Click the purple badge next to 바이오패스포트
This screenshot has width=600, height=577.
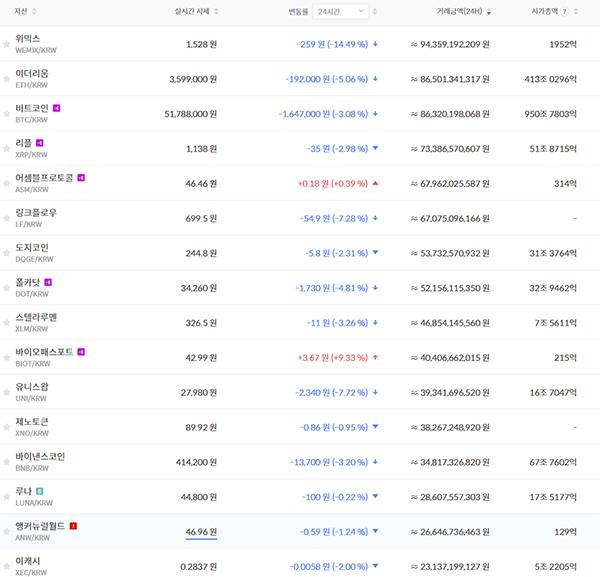81,351
